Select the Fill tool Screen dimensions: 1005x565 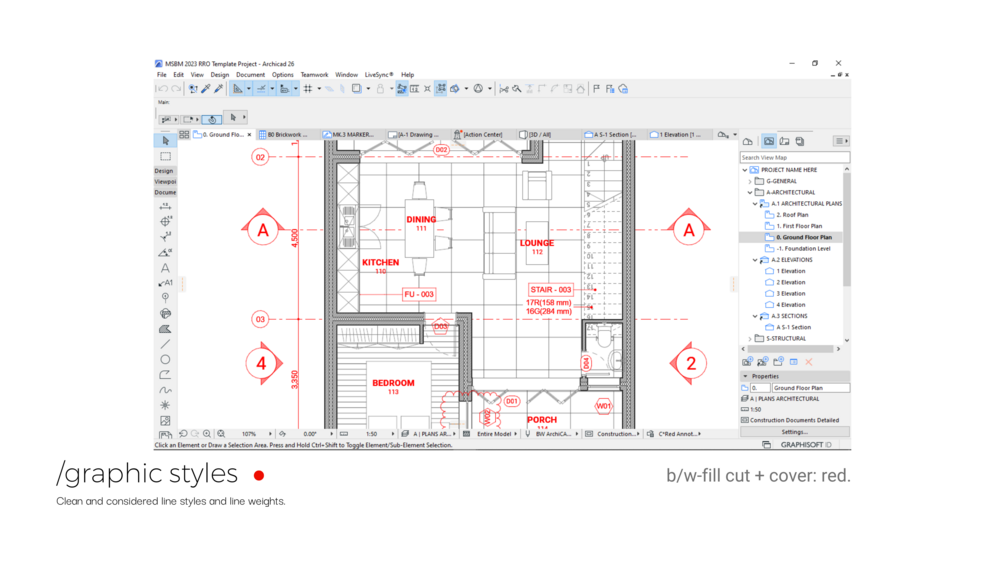coord(165,329)
